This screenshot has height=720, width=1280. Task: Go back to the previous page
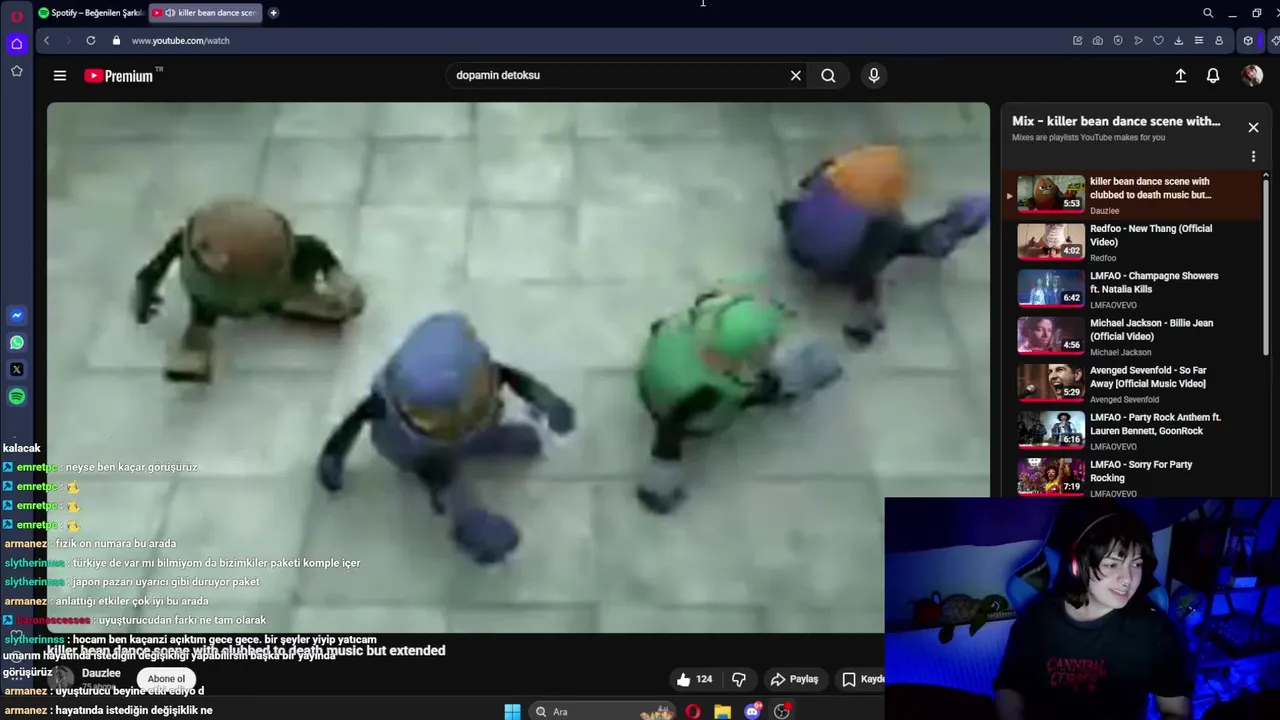click(46, 40)
